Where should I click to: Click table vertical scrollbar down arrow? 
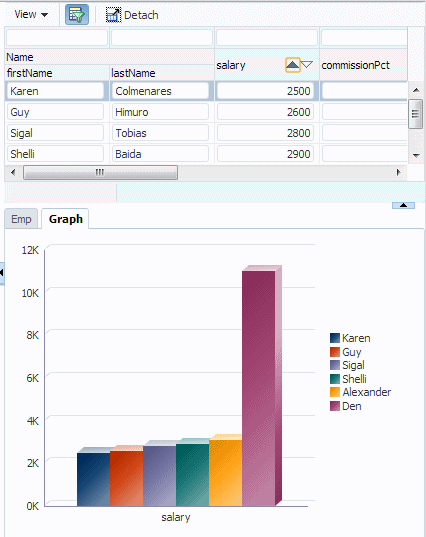[x=416, y=155]
